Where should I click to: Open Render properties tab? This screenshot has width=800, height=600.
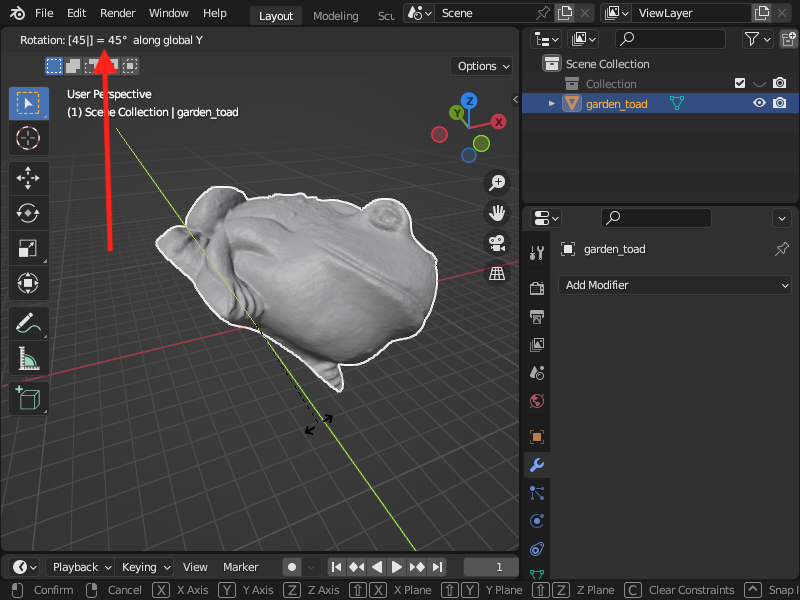point(537,288)
